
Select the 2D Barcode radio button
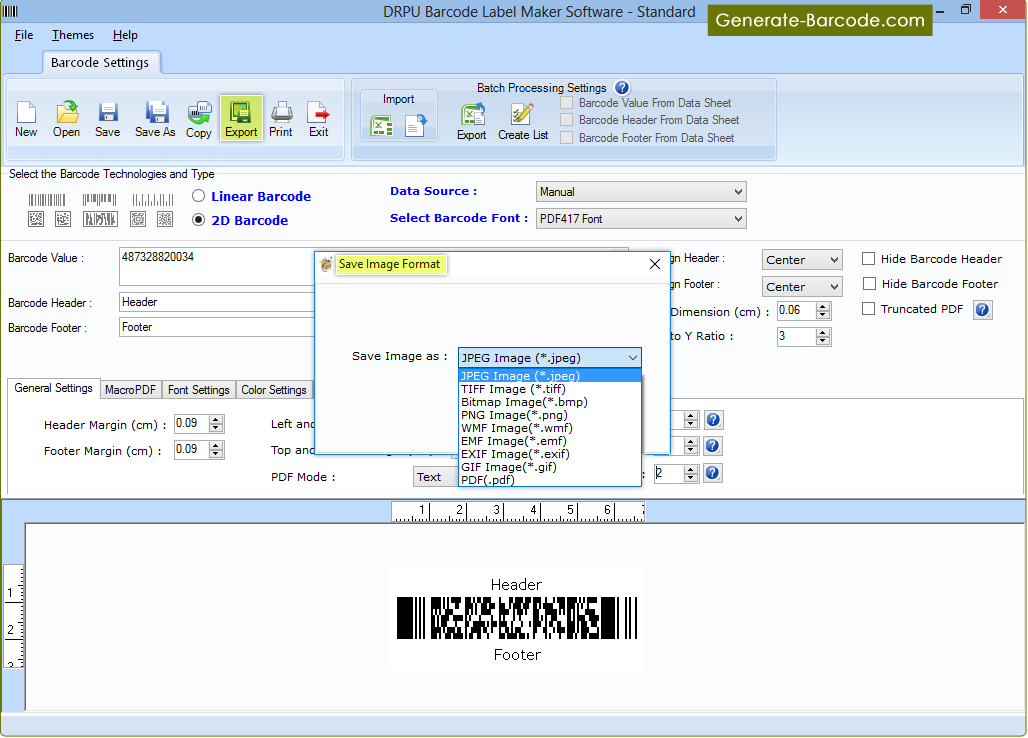[x=199, y=220]
